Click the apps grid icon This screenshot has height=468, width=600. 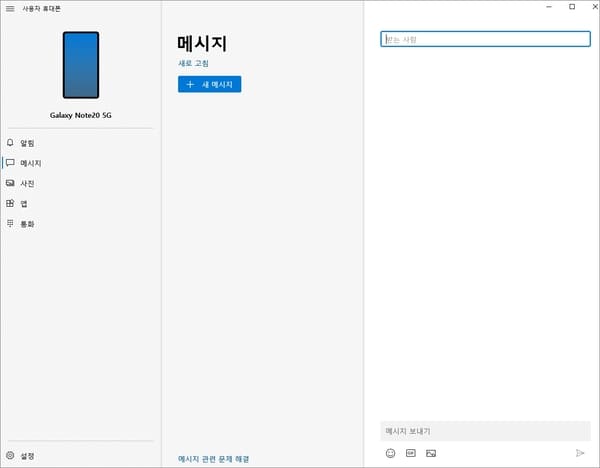click(10, 203)
